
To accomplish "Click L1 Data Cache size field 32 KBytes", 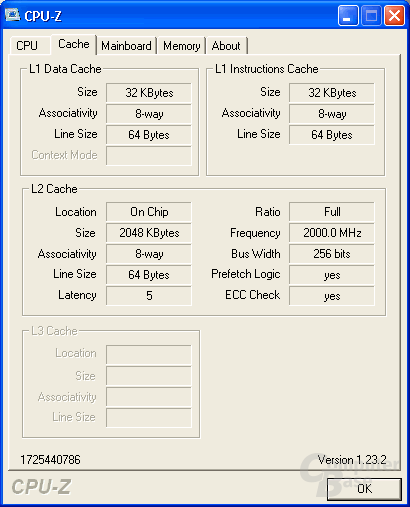I will point(149,93).
